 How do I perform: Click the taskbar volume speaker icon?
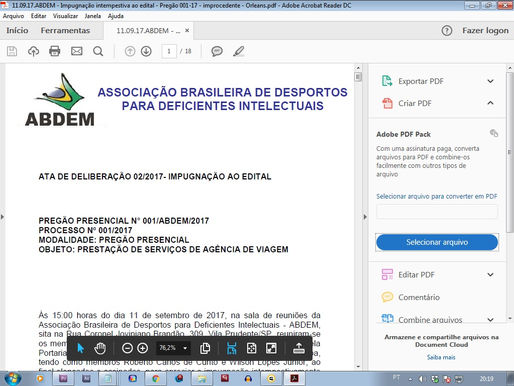click(421, 379)
